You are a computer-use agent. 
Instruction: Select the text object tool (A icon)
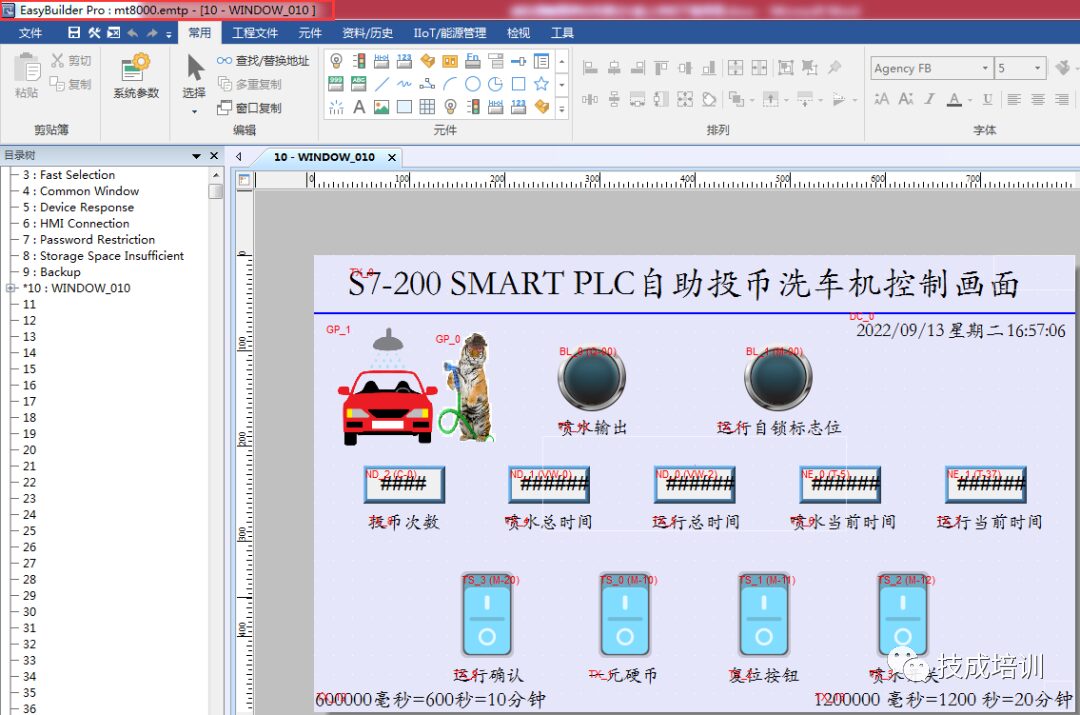point(359,107)
